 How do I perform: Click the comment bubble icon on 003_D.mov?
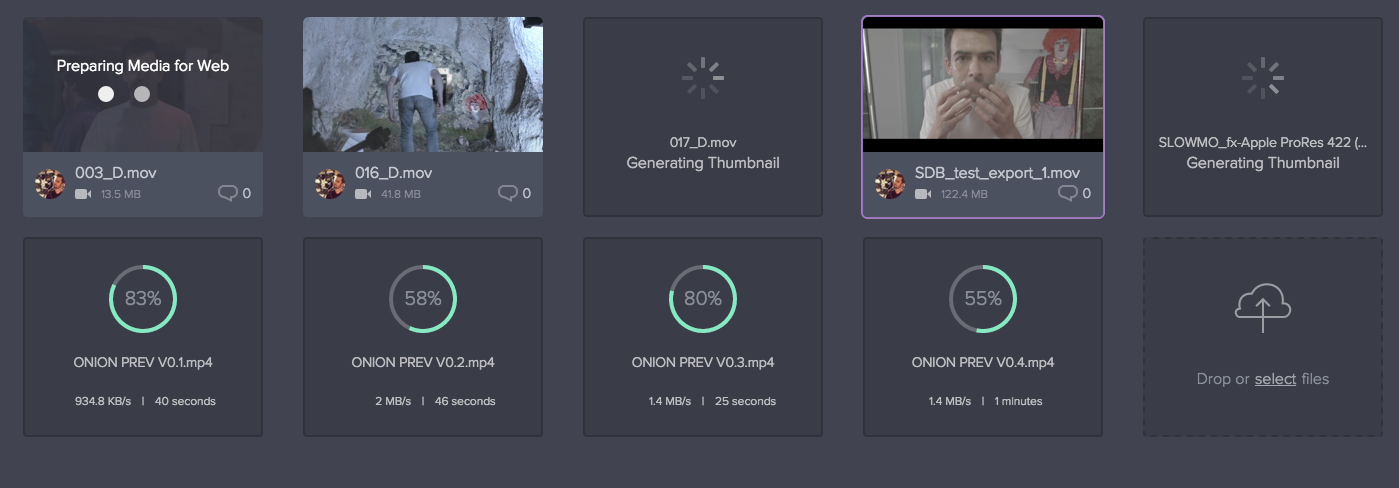tap(228, 193)
